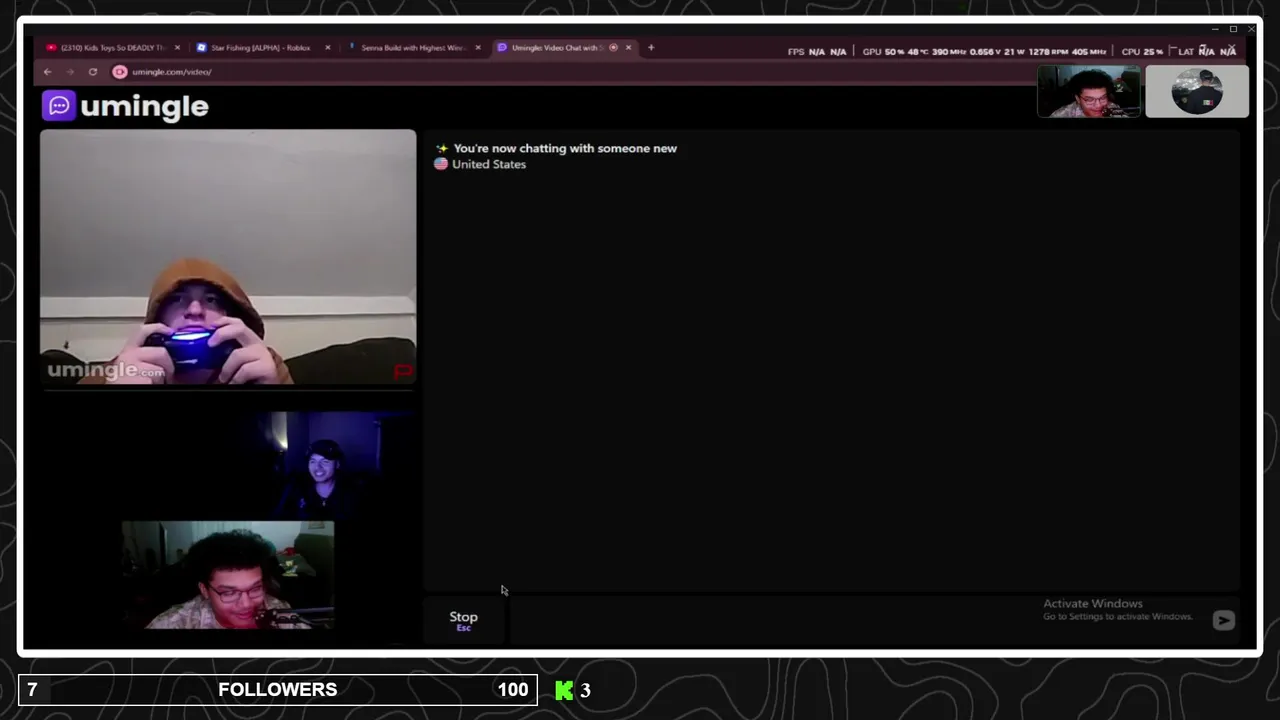Screen dimensions: 1280x720
Task: Close the Umingle Video Chat tab
Action: [628, 47]
